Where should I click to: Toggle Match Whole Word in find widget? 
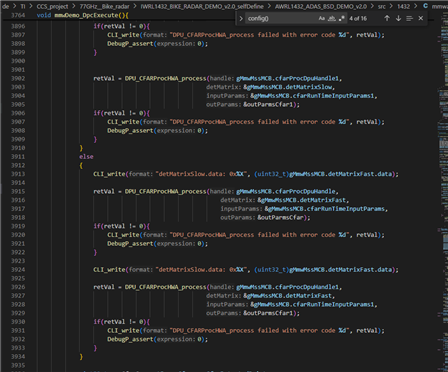(x=331, y=18)
